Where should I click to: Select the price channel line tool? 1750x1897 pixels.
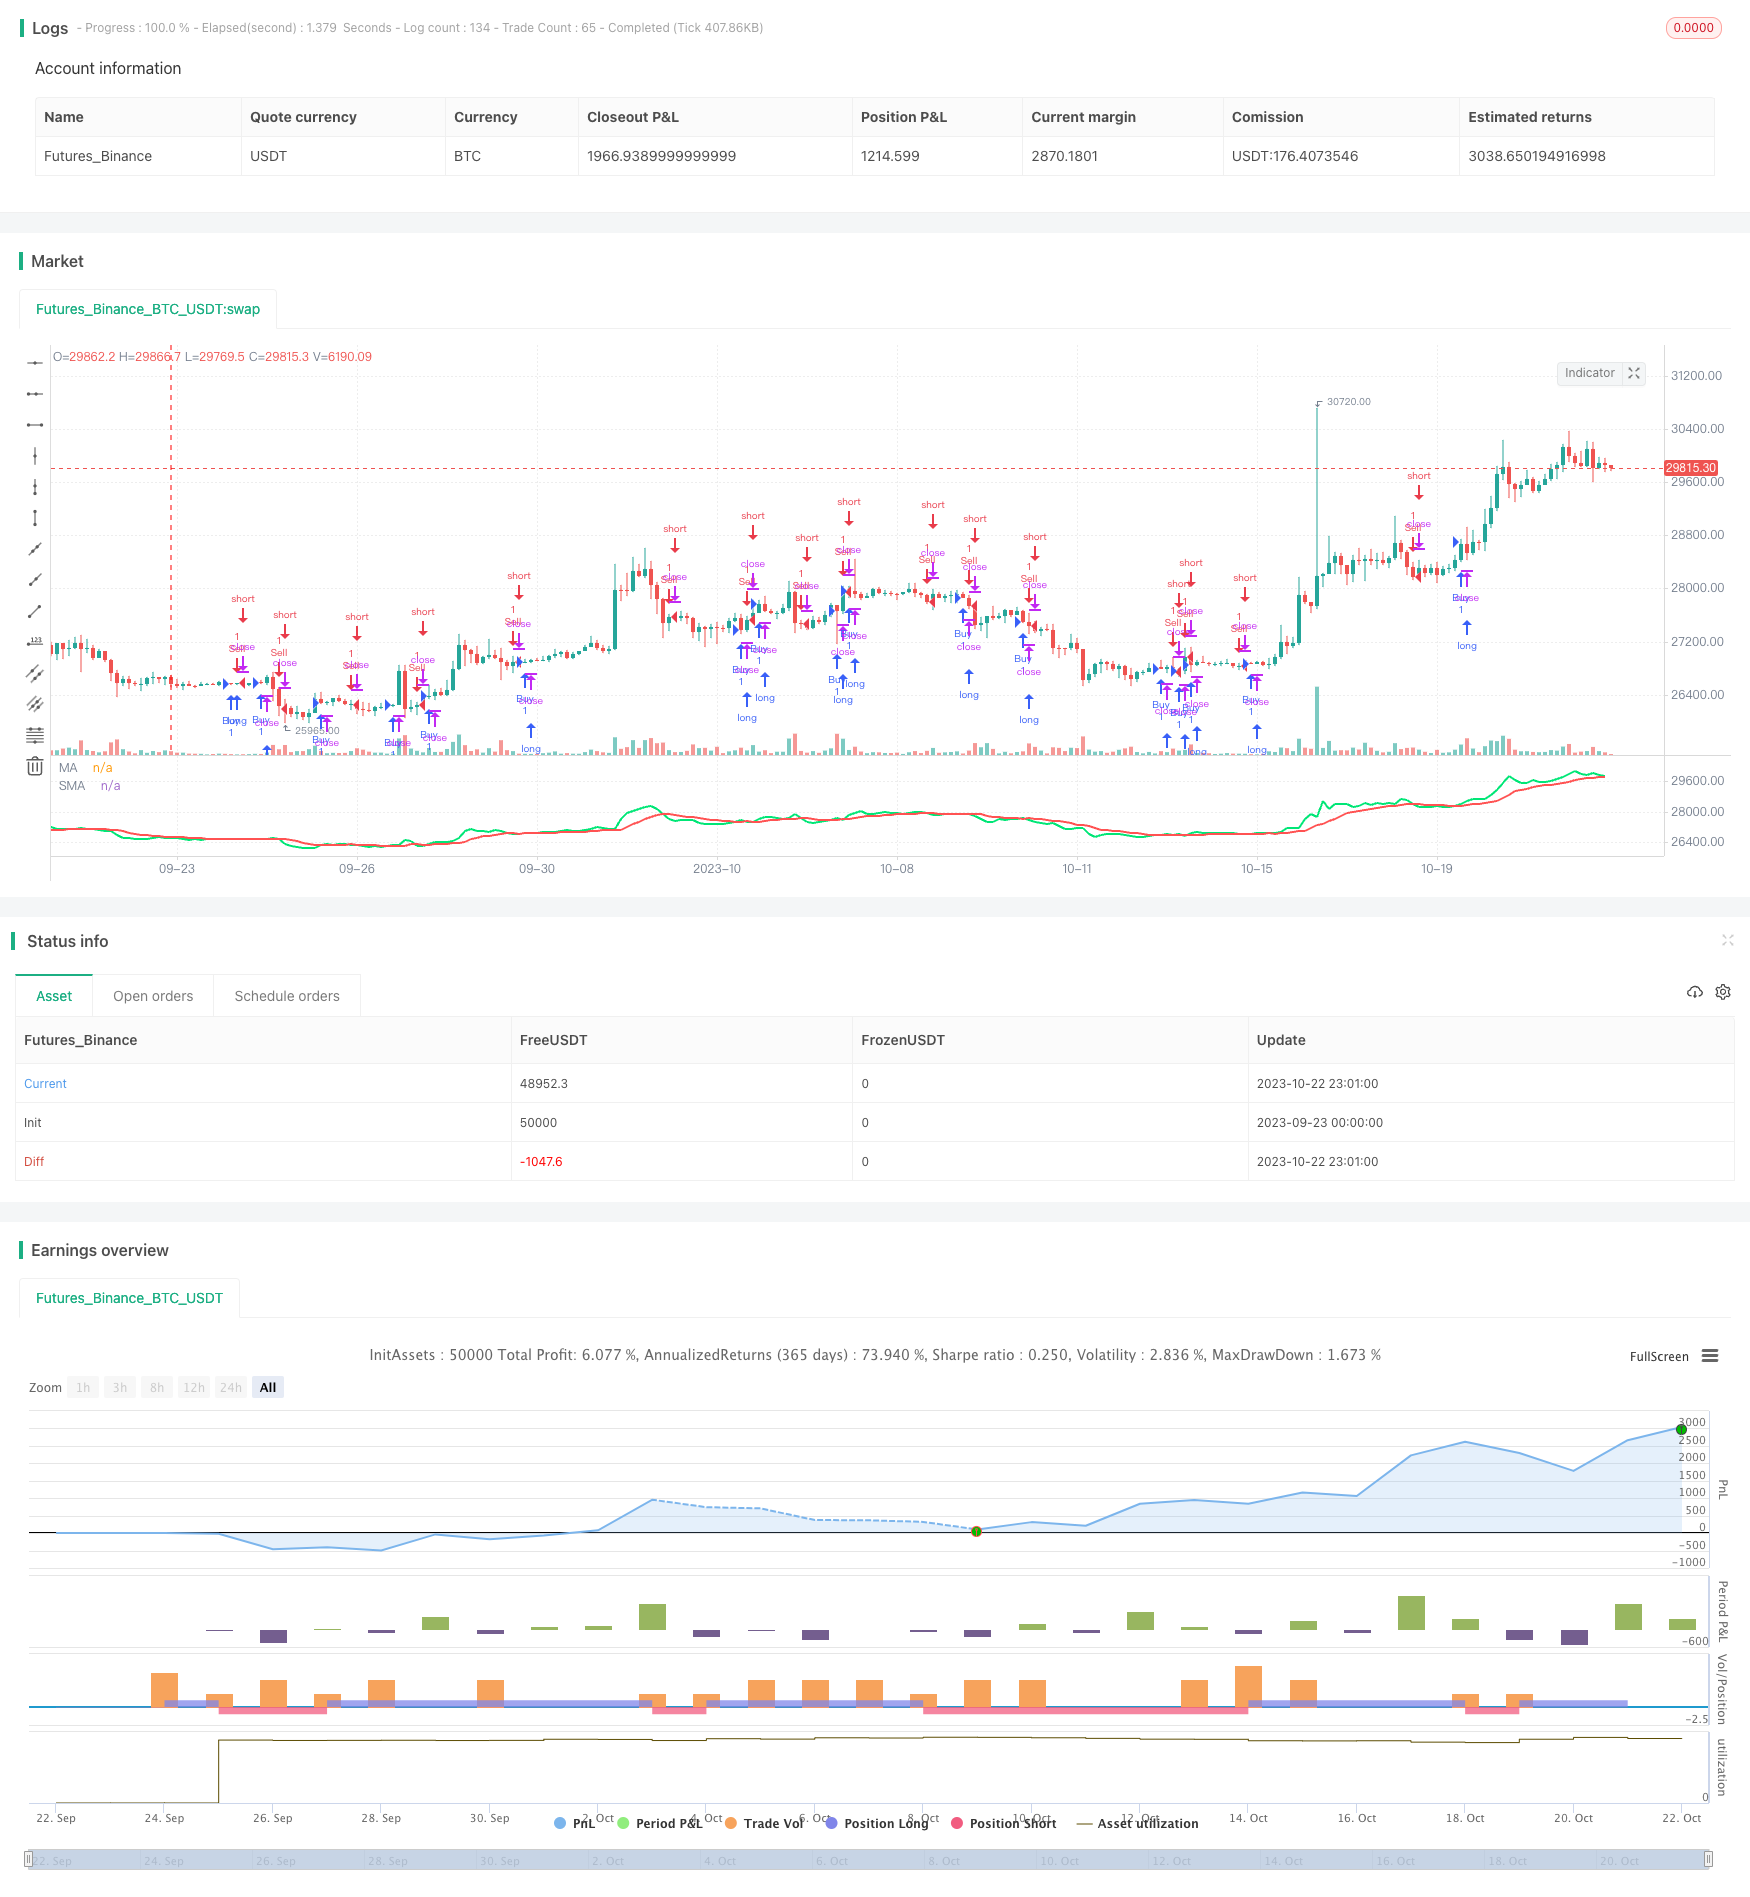pos(35,704)
